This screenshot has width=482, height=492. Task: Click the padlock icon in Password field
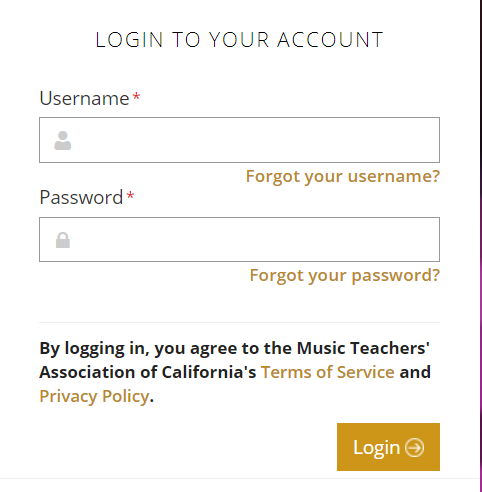coord(63,240)
